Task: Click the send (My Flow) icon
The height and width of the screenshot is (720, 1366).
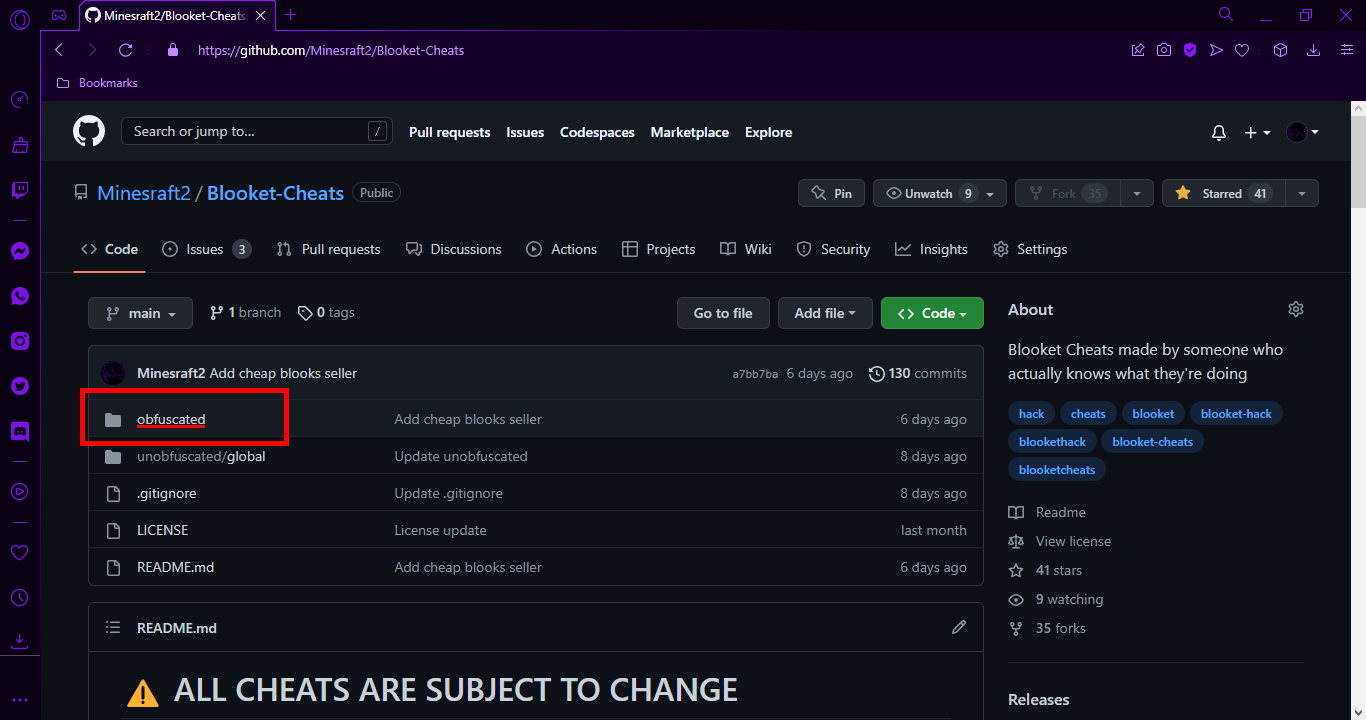Action: tap(1216, 50)
